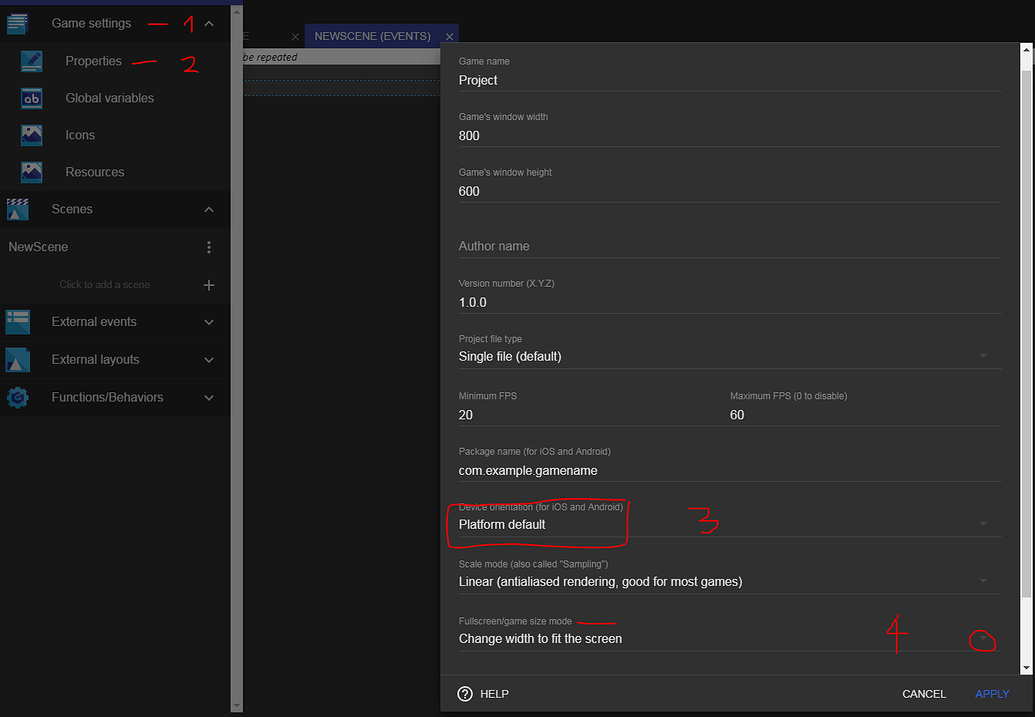This screenshot has width=1035, height=717.
Task: Open NewScene's three-dot options menu
Action: [x=209, y=246]
